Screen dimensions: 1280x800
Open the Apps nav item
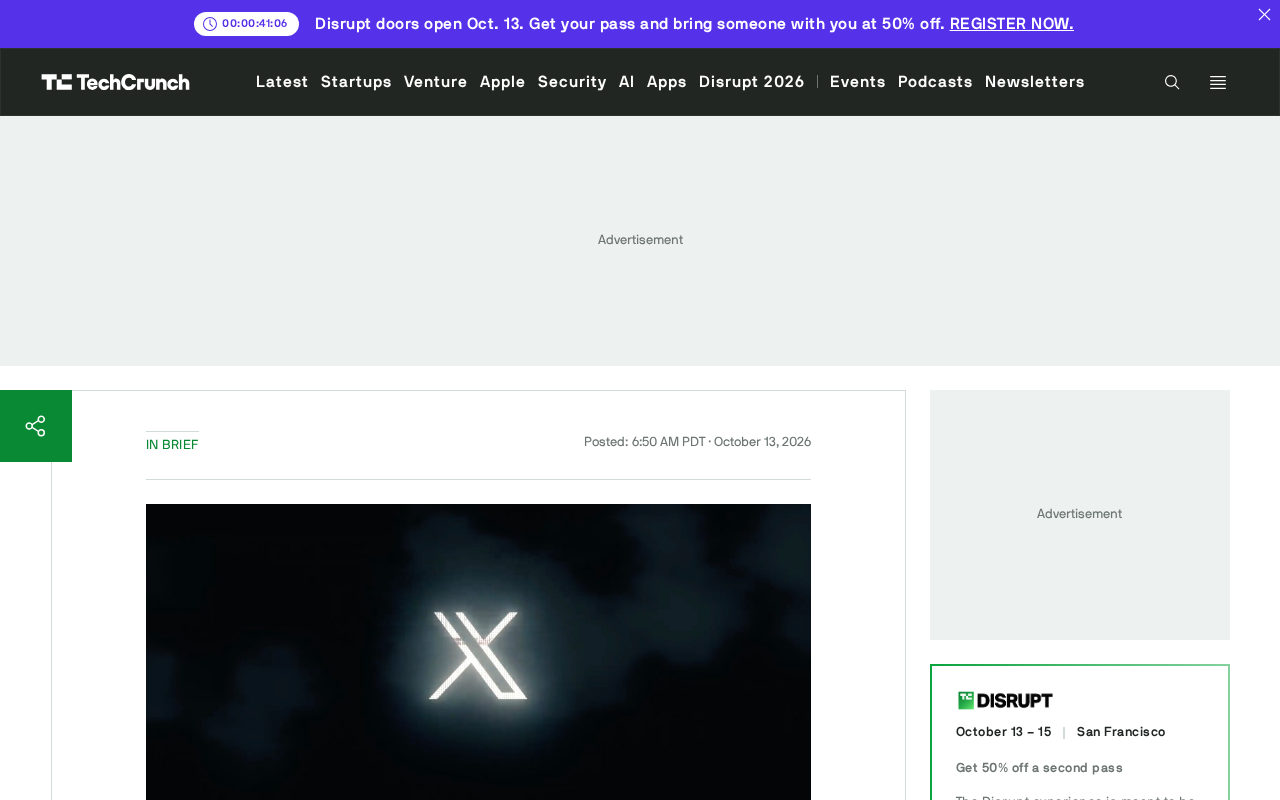click(667, 82)
